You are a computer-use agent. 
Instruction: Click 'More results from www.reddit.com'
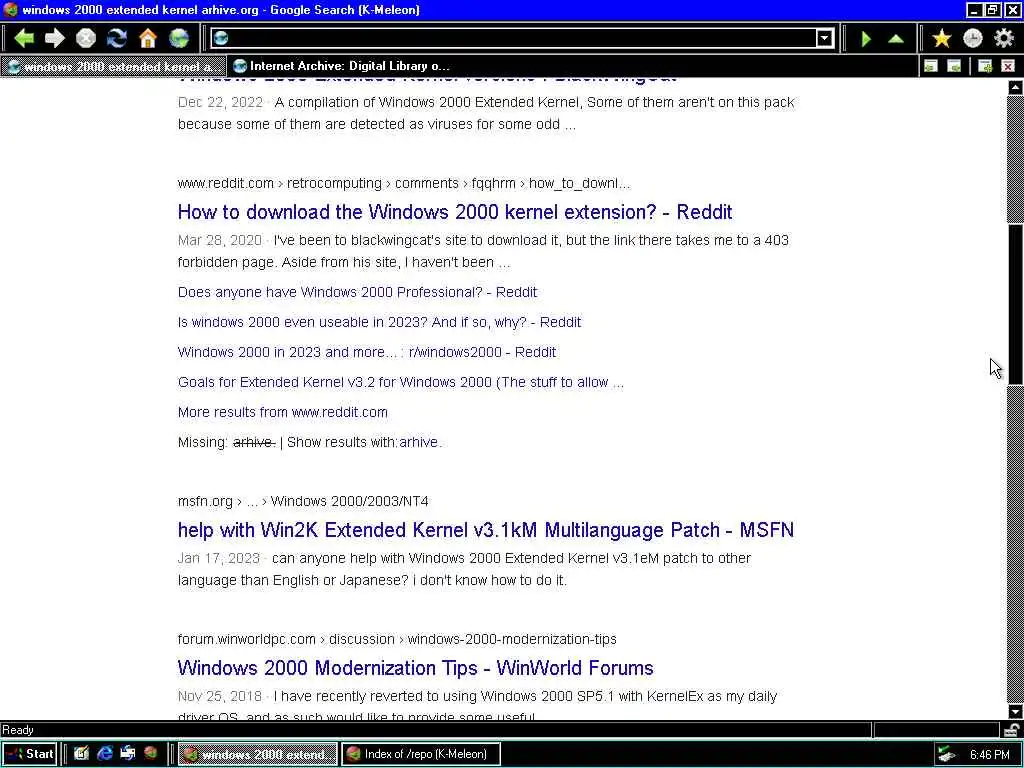coord(283,412)
